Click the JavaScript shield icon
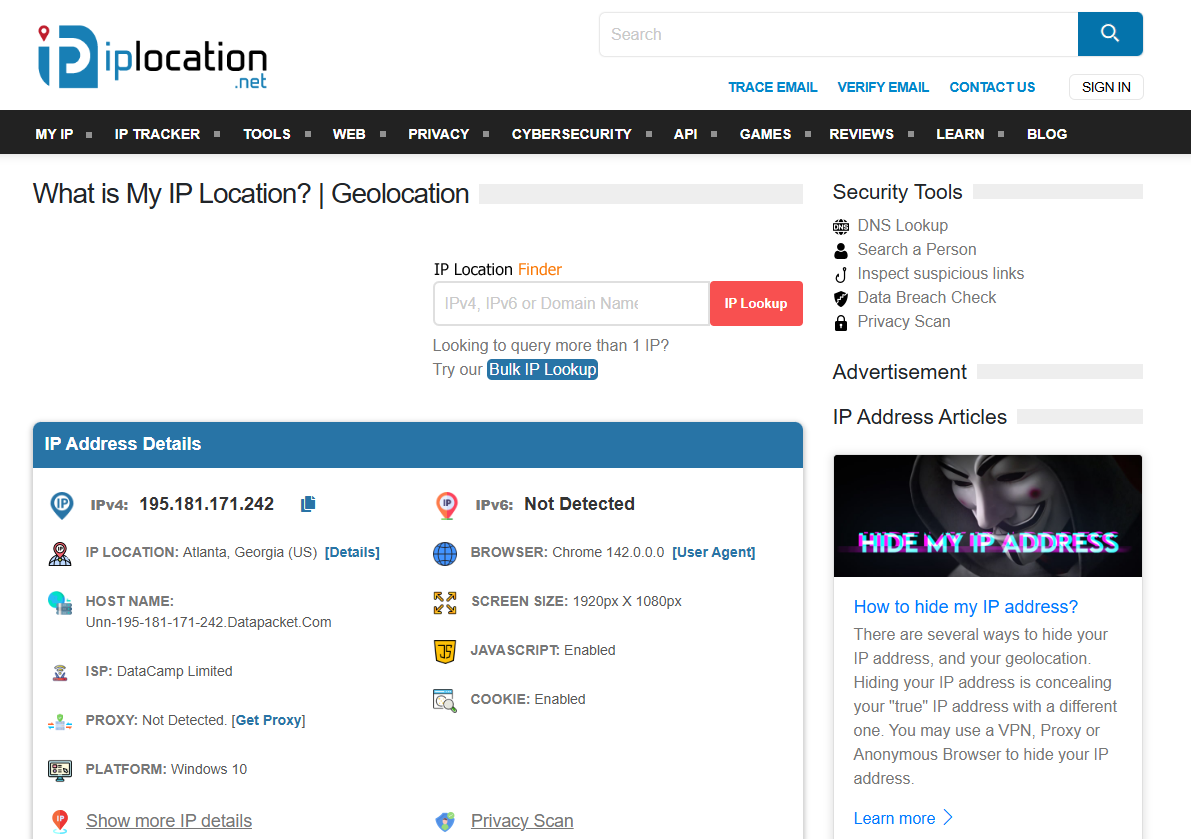Screen dimensions: 1191x839 point(445,650)
